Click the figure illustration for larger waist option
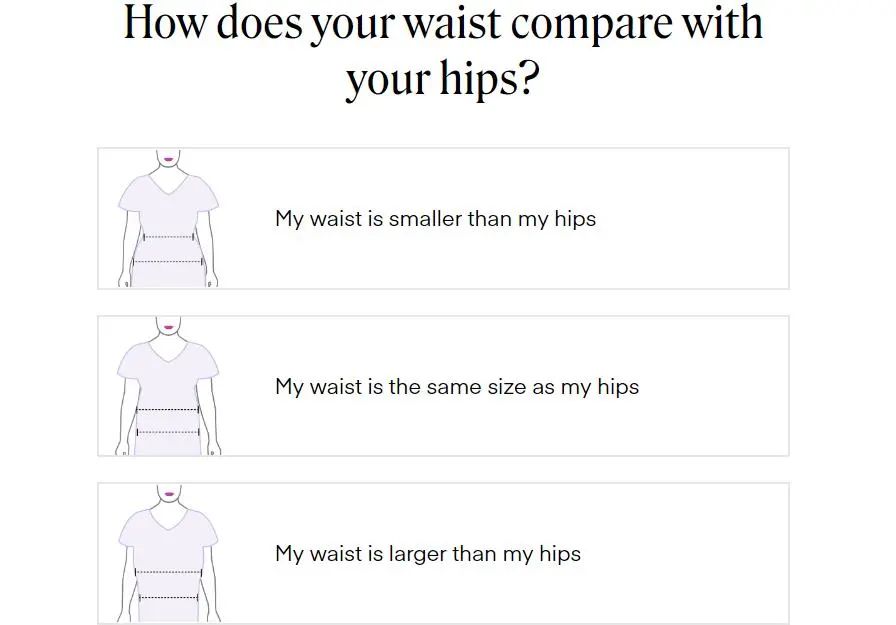This screenshot has height=625, width=896. coord(168,554)
